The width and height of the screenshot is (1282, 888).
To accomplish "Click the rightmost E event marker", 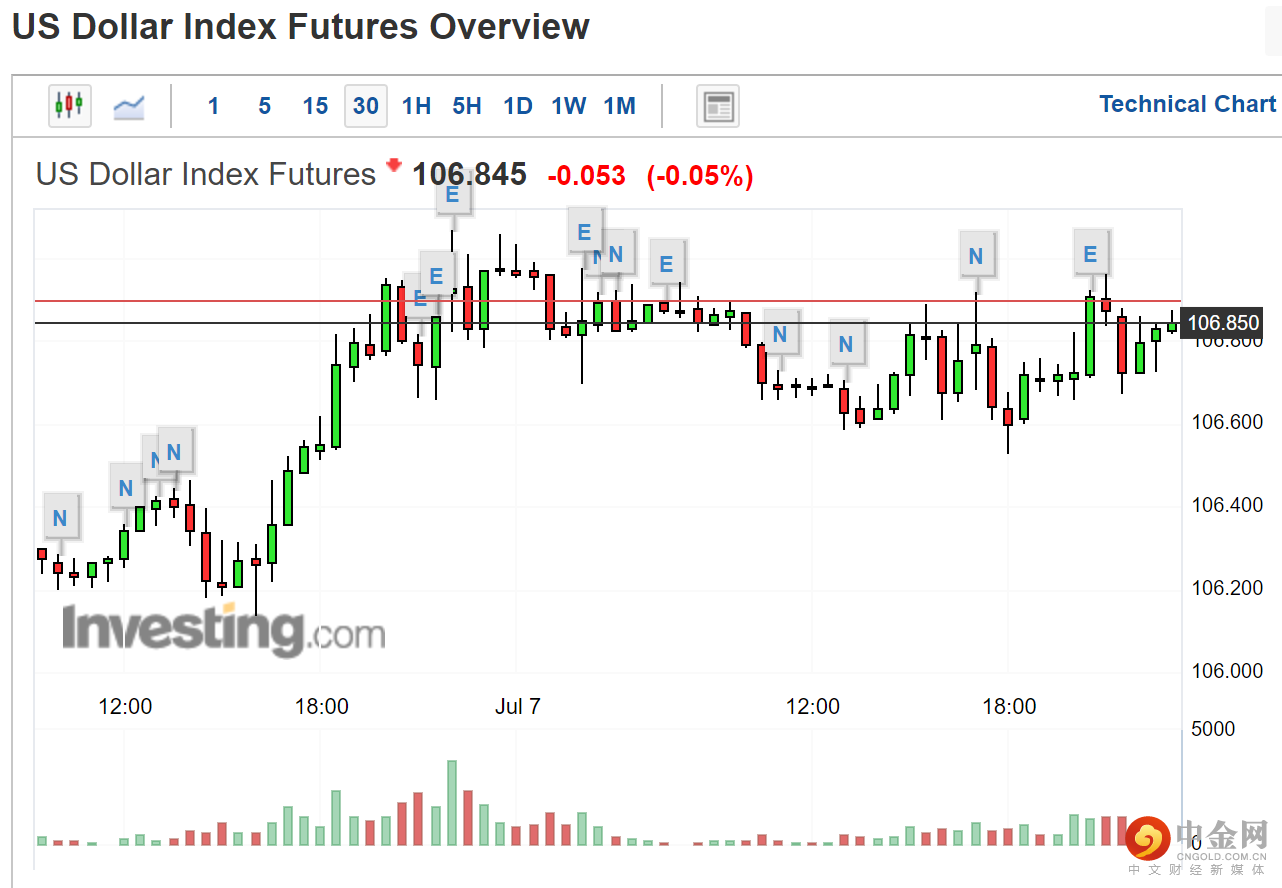I will coord(1091,254).
